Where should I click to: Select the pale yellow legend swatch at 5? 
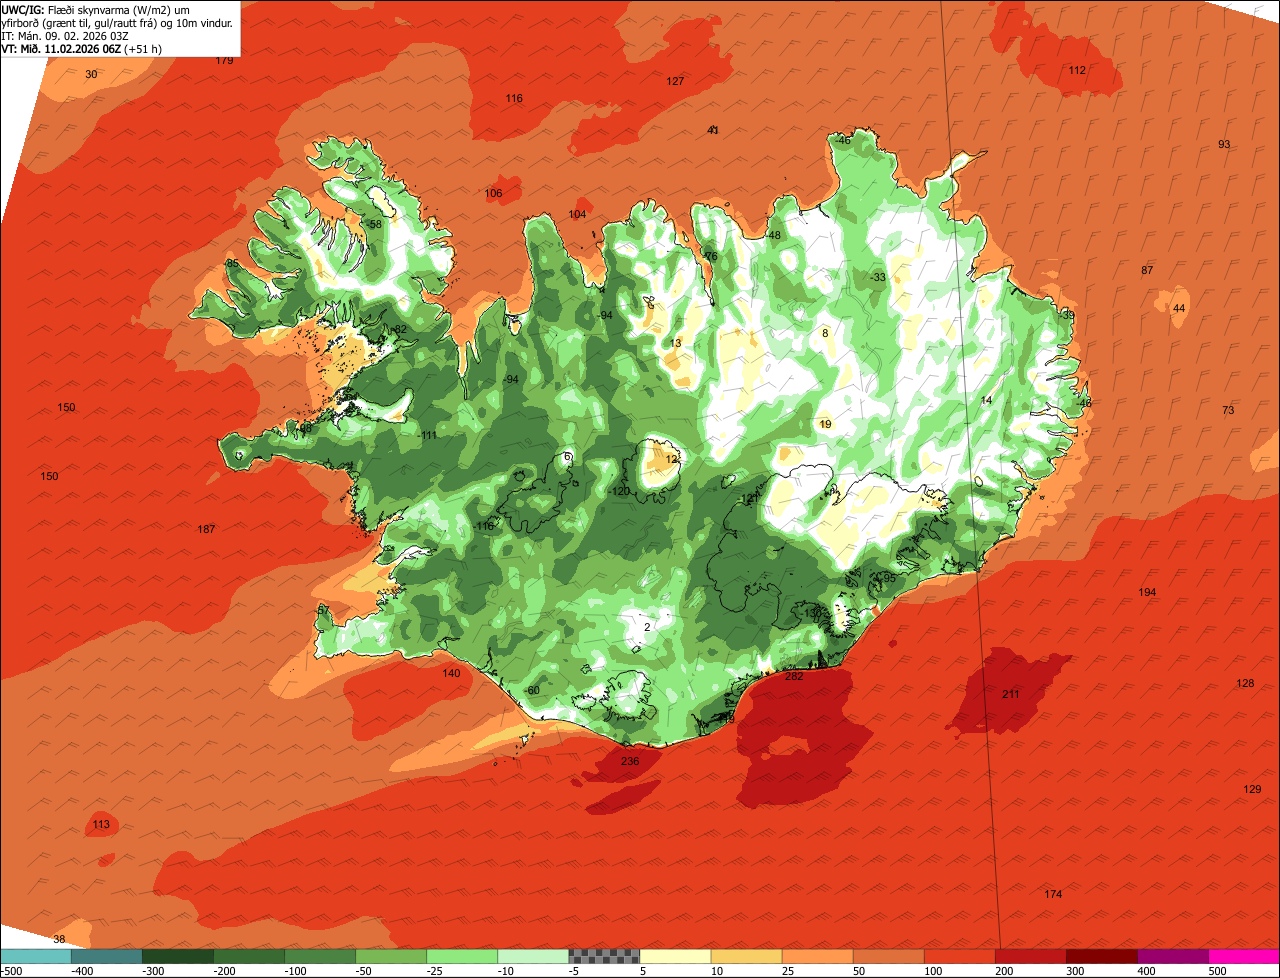tap(675, 956)
